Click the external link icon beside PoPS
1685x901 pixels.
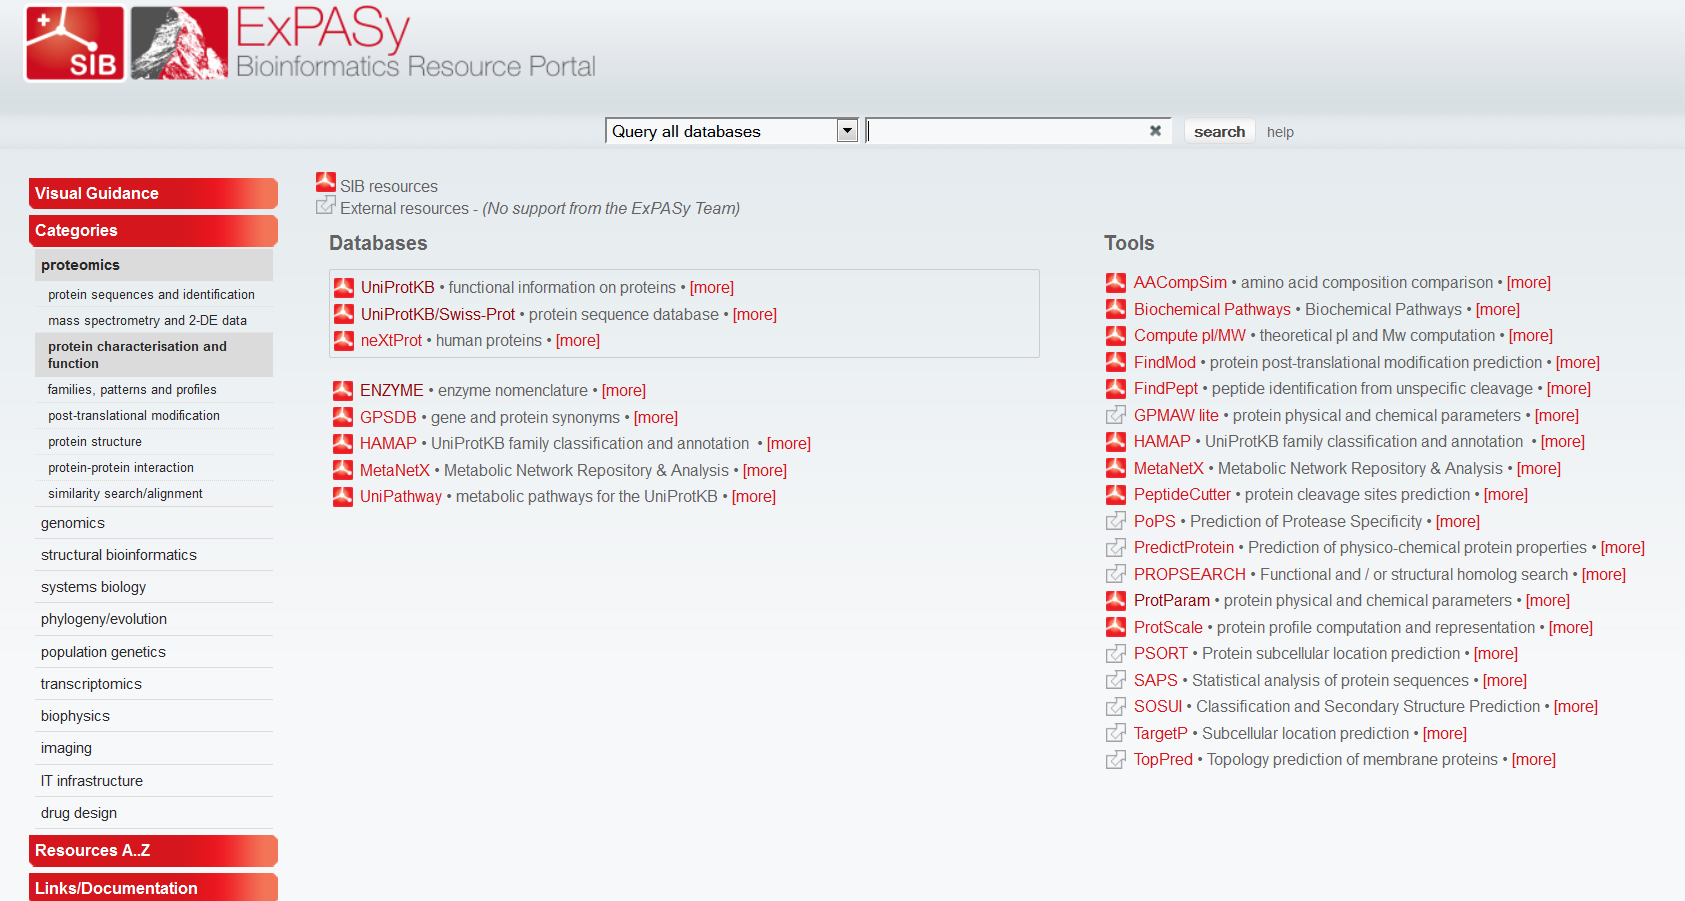[x=1116, y=521]
